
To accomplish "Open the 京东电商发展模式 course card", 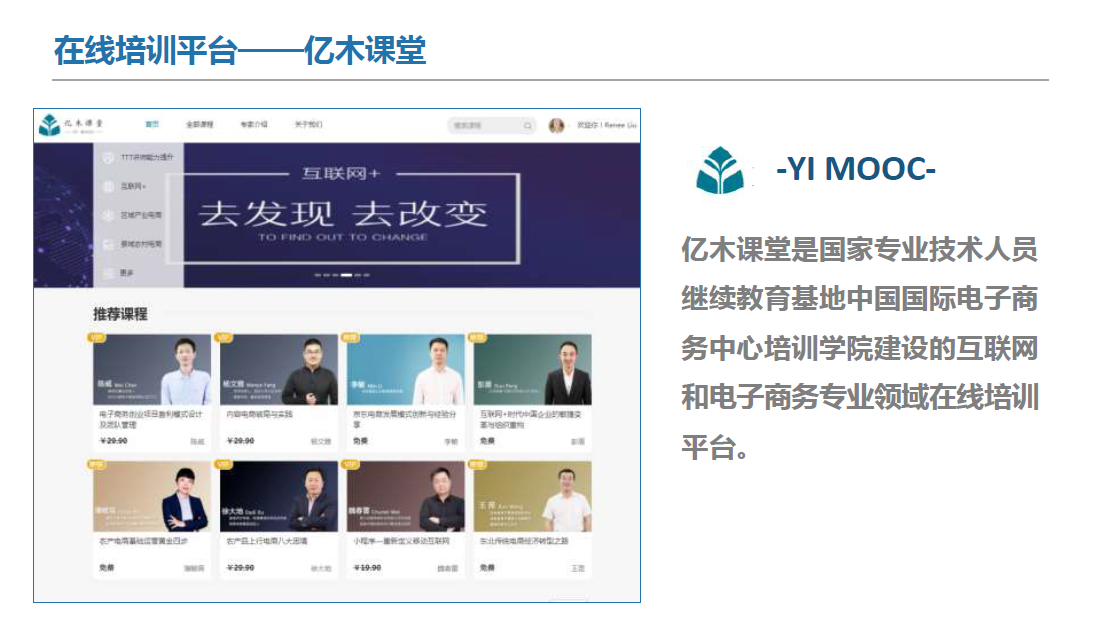I will point(405,391).
